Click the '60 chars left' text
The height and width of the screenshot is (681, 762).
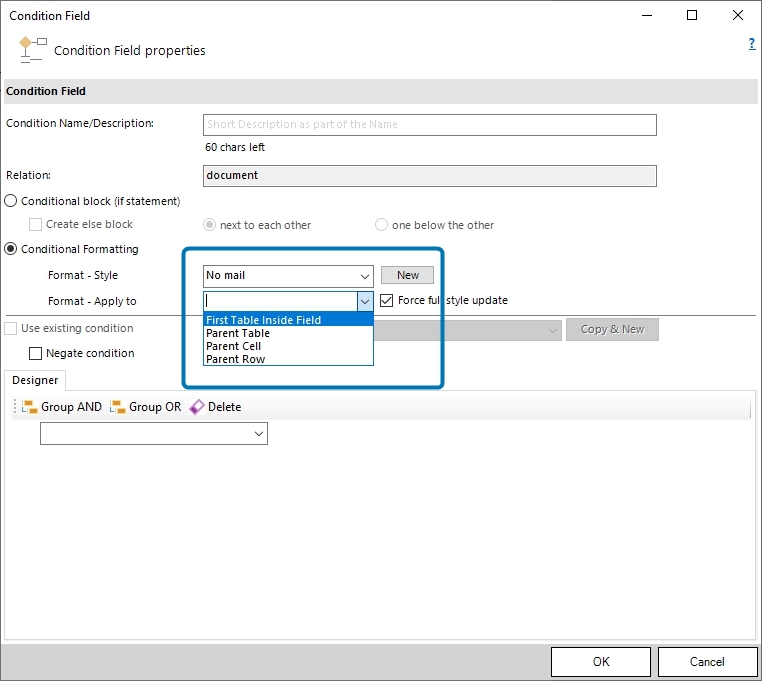(235, 147)
